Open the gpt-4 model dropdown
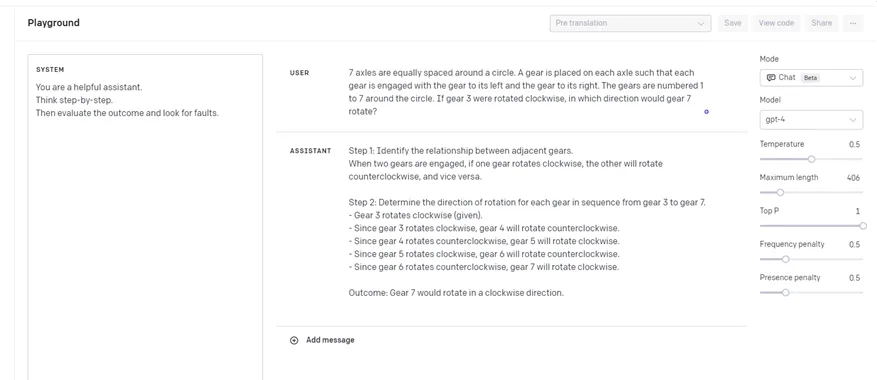This screenshot has width=877, height=380. (811, 119)
